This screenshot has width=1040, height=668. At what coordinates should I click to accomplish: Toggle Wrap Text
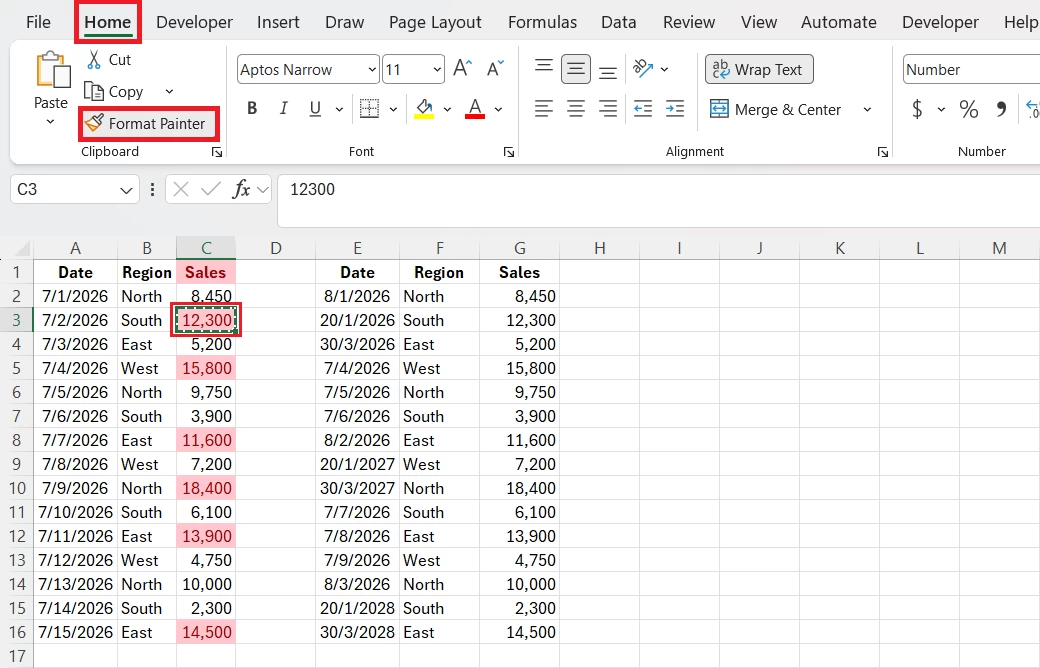pyautogui.click(x=759, y=69)
